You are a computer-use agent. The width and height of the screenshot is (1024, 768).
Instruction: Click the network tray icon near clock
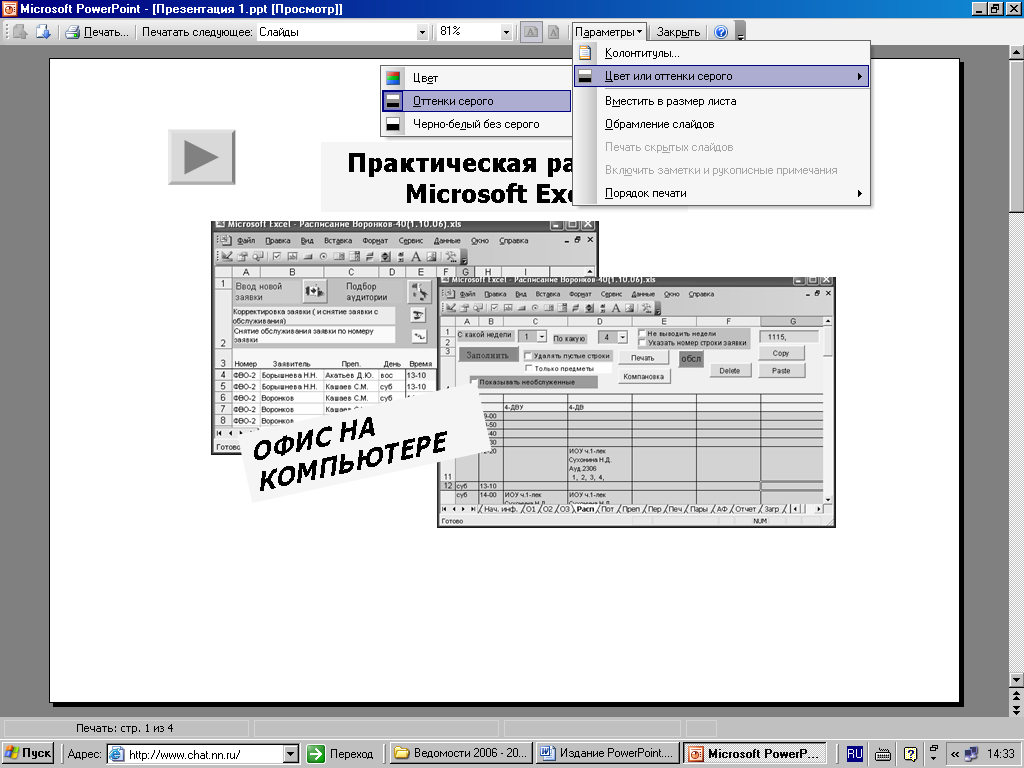tap(971, 754)
